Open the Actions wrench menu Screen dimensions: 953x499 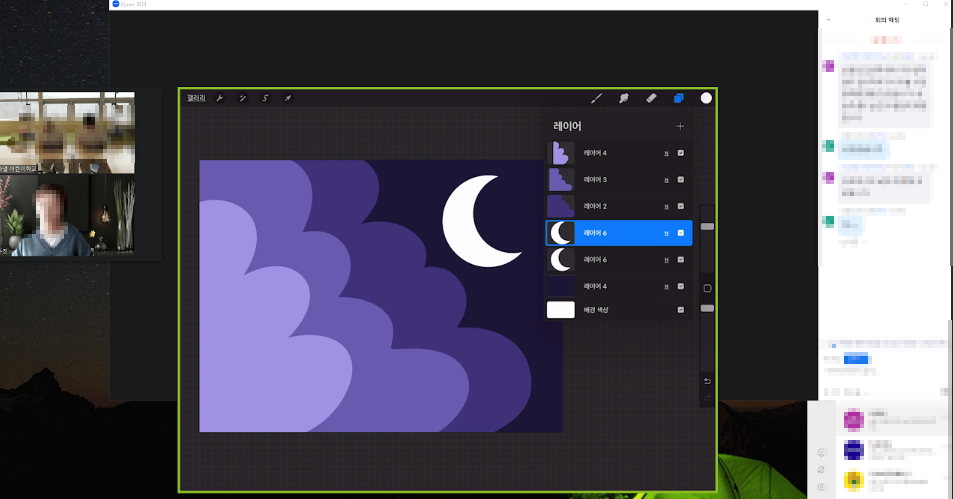[x=219, y=98]
